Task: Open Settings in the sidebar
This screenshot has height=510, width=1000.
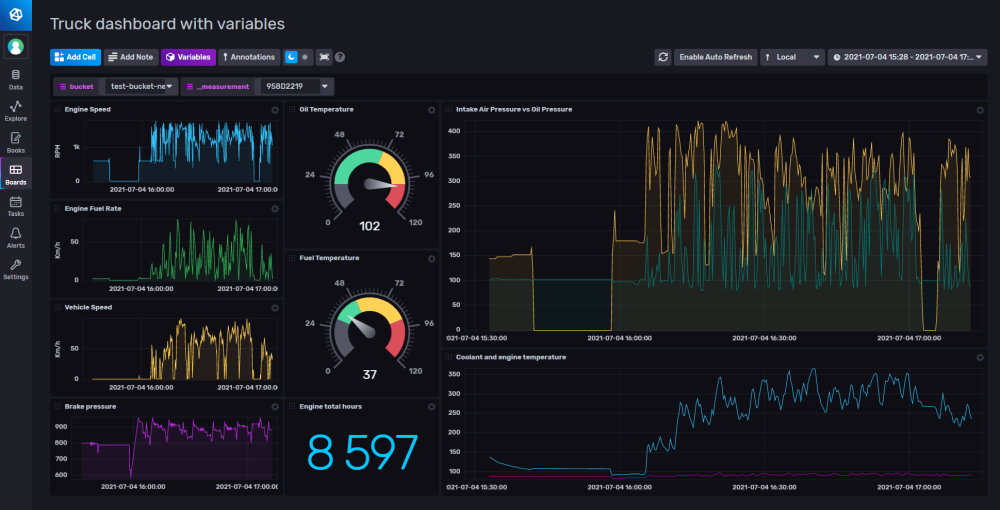Action: point(15,270)
